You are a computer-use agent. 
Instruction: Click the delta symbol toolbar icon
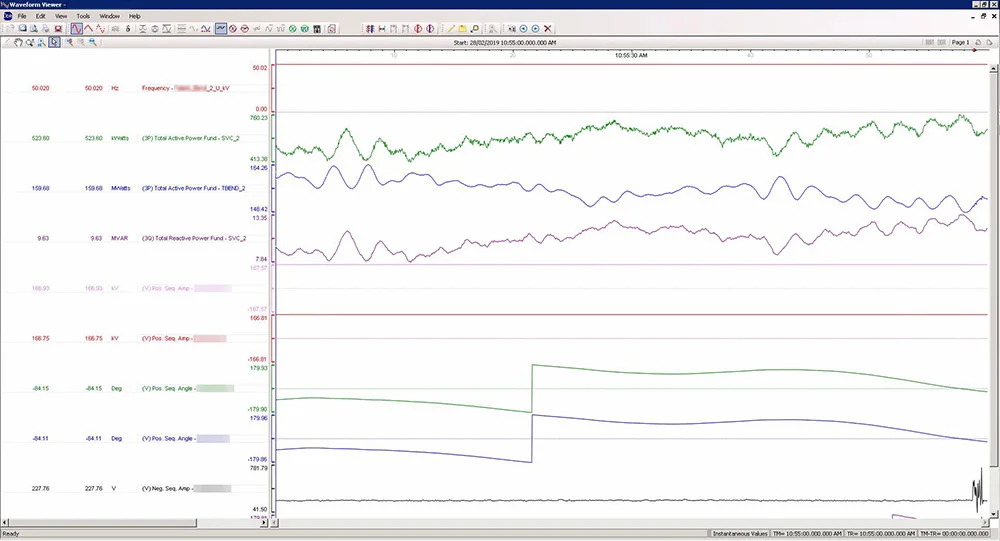pos(128,29)
